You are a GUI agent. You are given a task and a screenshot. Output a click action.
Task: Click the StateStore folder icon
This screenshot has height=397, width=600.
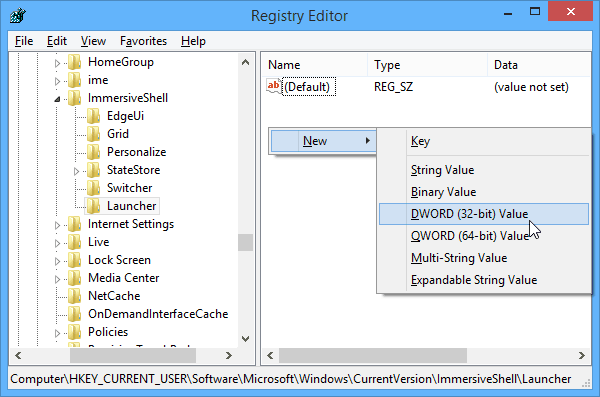tap(94, 170)
